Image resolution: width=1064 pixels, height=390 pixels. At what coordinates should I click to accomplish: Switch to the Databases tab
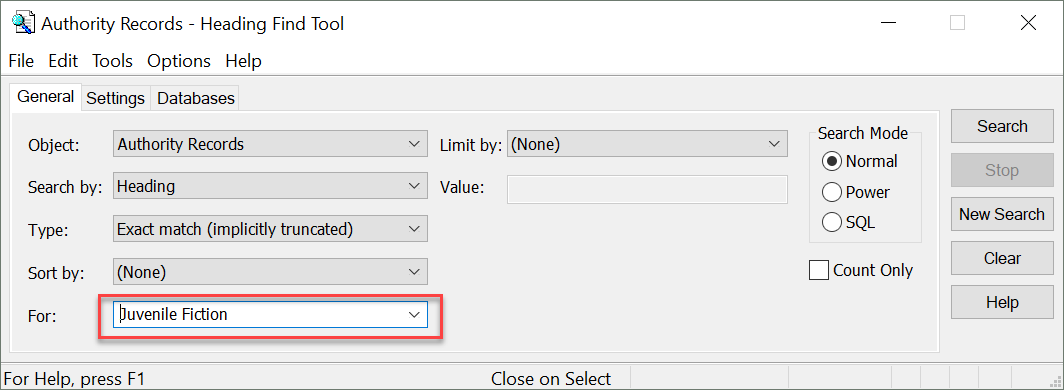(x=196, y=98)
